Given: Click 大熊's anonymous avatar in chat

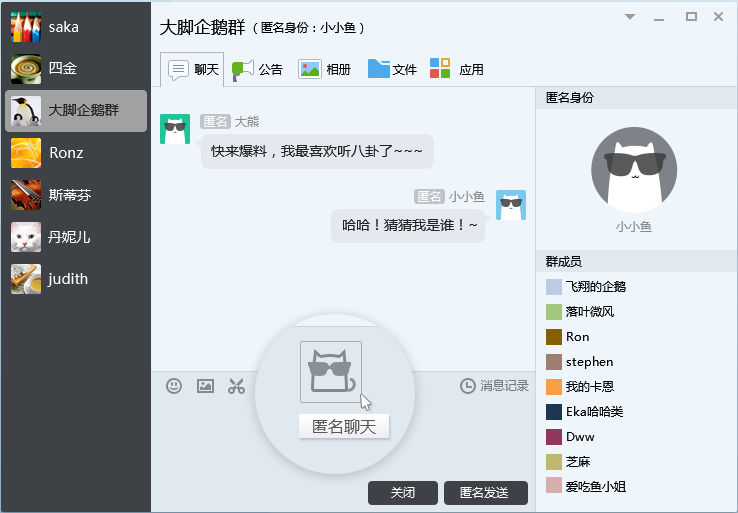Looking at the screenshot, I should [x=176, y=129].
